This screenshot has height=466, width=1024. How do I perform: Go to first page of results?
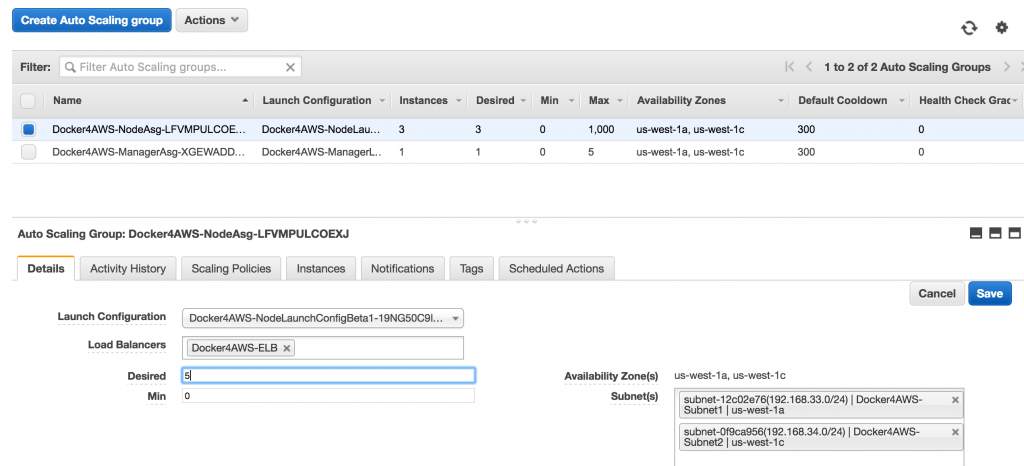click(790, 67)
